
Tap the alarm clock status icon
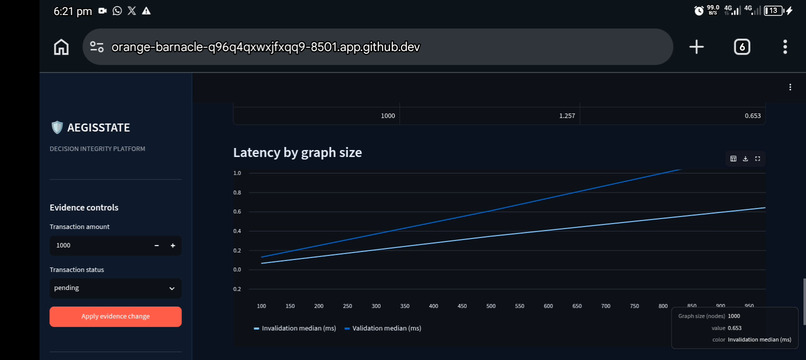point(699,11)
